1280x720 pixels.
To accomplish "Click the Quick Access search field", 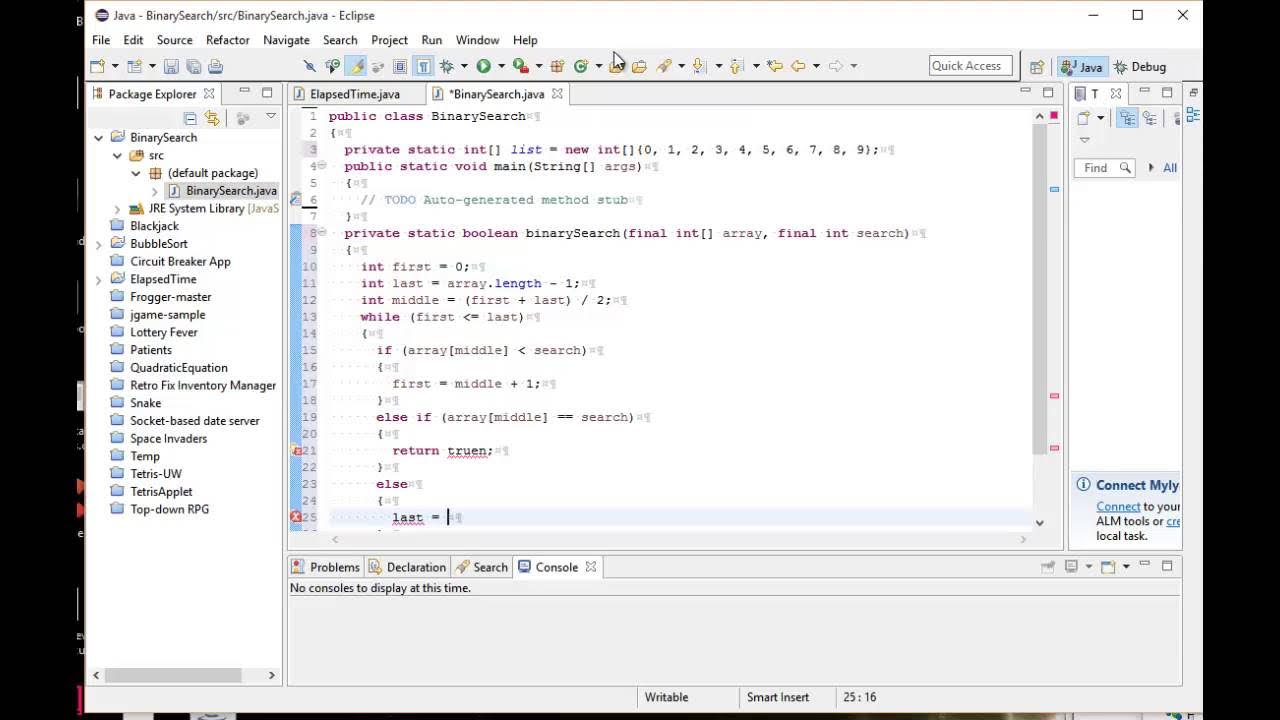I will click(x=970, y=66).
